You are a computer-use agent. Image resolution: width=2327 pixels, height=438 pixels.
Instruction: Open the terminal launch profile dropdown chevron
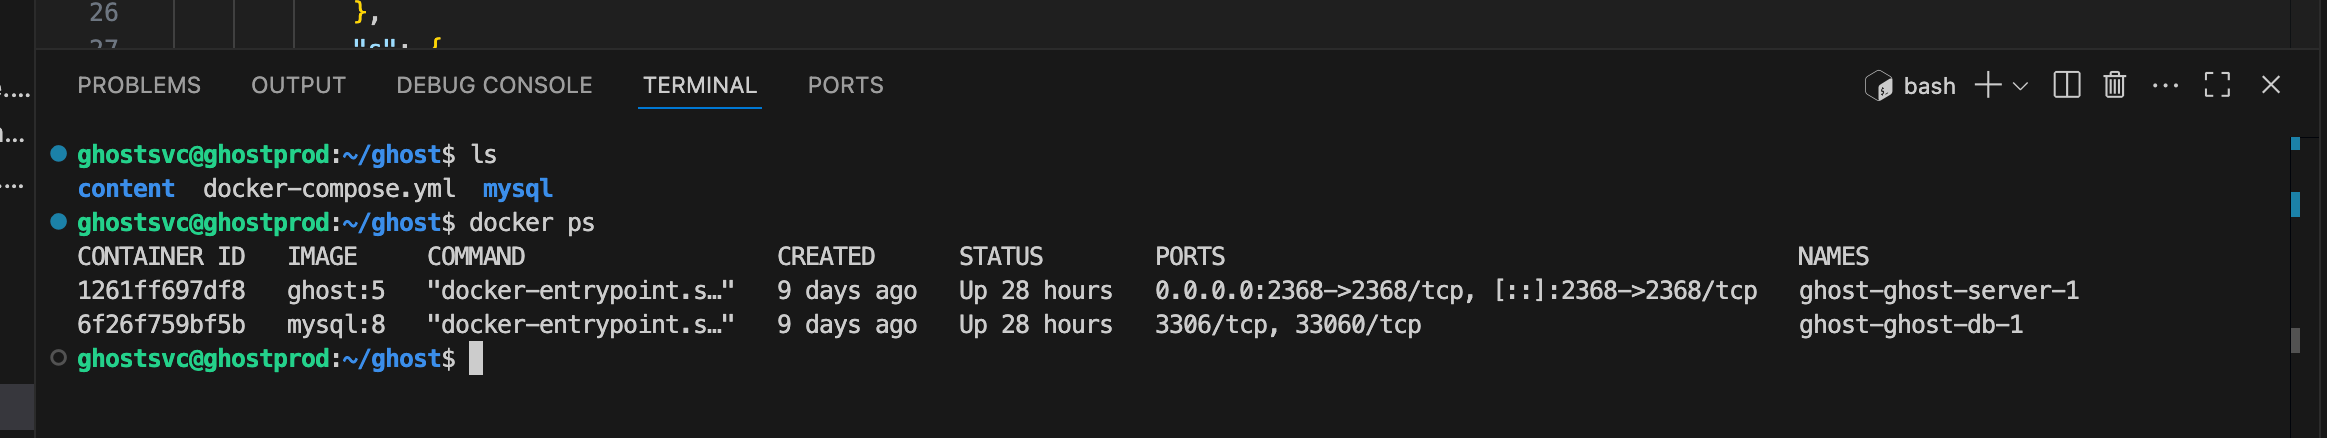[2020, 86]
